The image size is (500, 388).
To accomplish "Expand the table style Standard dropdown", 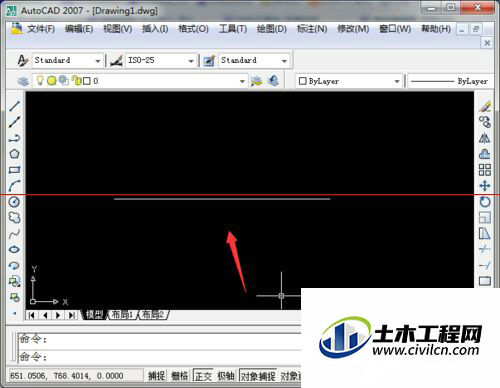I will pos(284,61).
